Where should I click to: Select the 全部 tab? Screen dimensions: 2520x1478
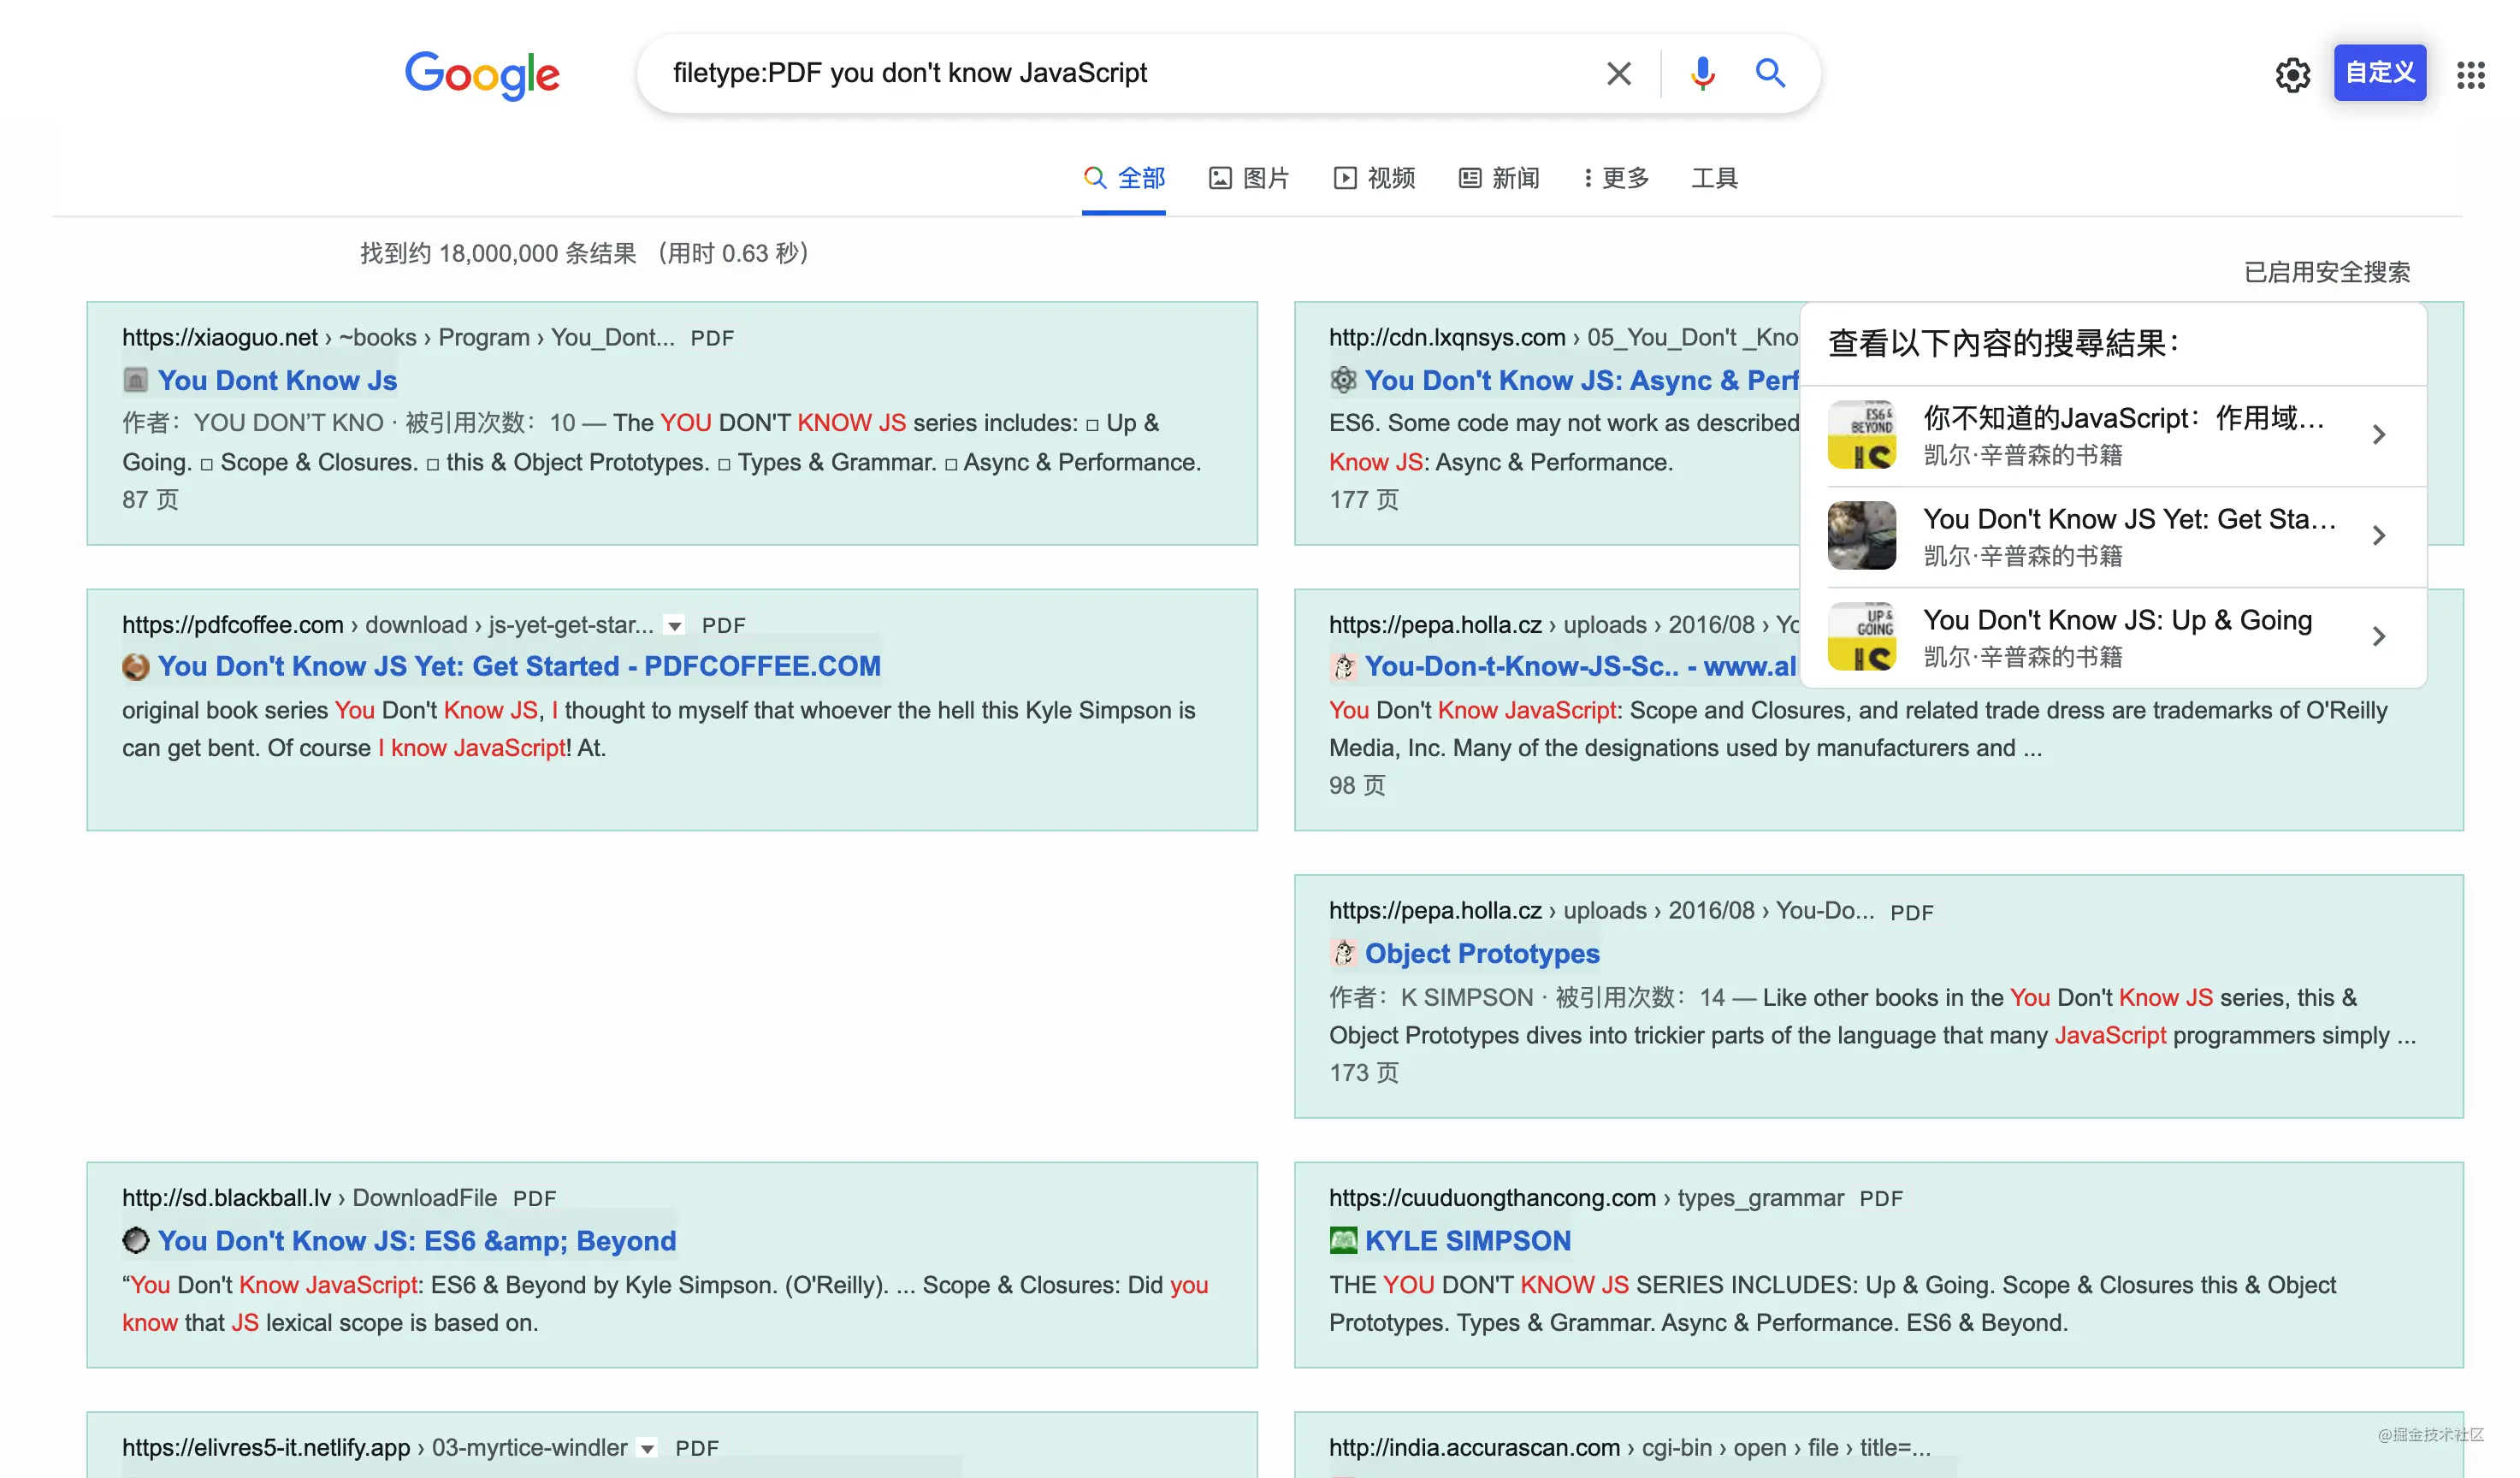1124,178
